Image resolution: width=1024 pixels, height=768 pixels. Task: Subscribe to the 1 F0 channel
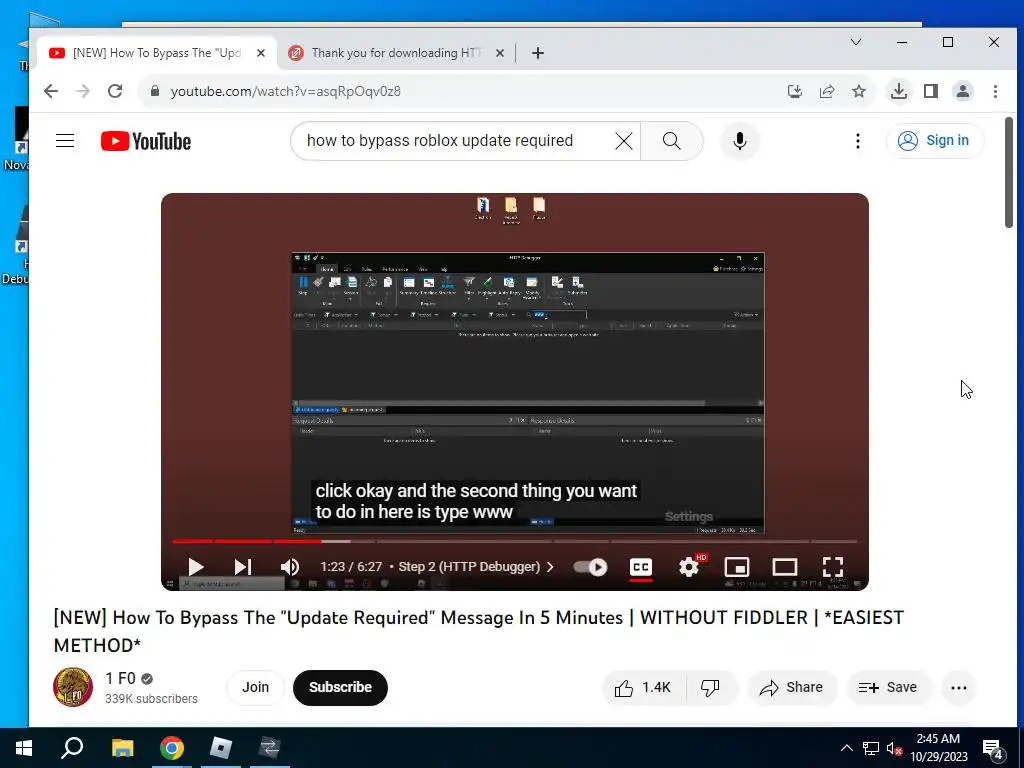[340, 687]
